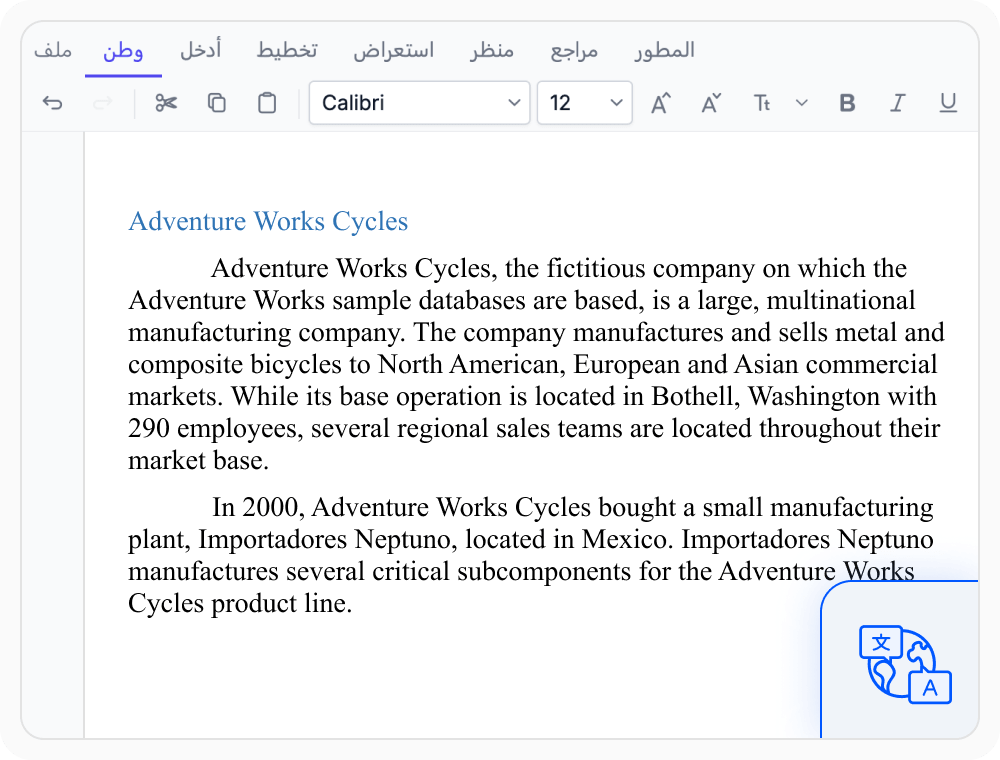Click the words "market base."
The image size is (1000, 760).
(198, 460)
